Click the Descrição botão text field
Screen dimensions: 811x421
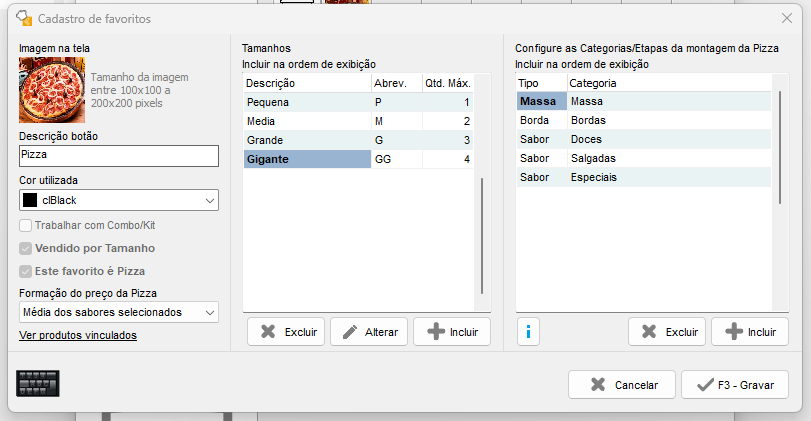(118, 156)
